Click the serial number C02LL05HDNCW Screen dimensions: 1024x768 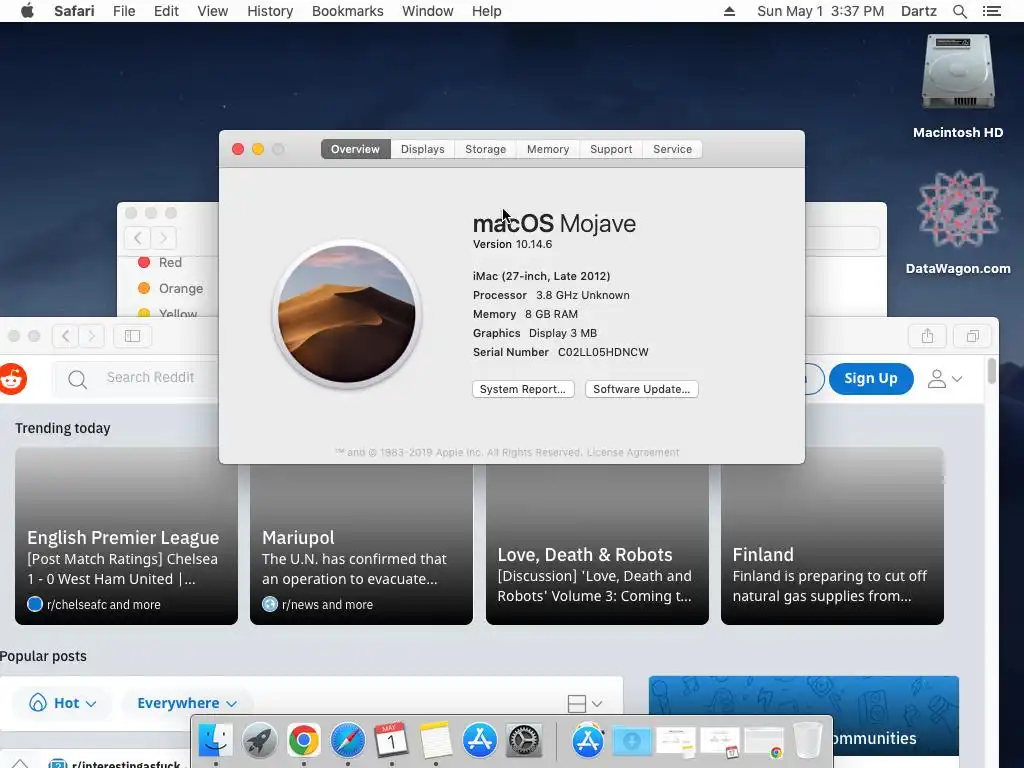click(x=603, y=352)
